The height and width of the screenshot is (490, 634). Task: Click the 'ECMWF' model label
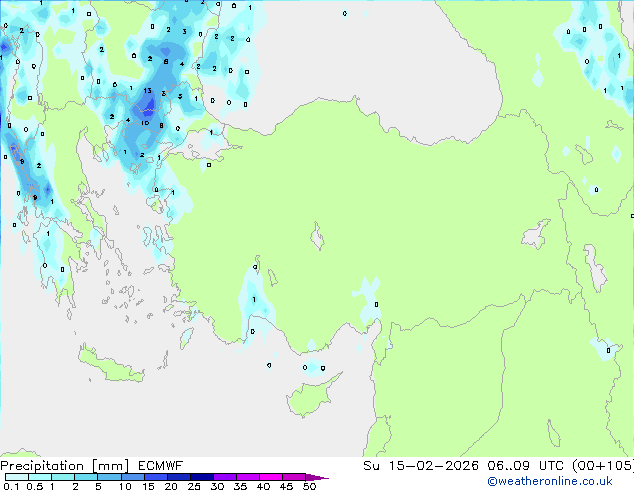[161, 466]
